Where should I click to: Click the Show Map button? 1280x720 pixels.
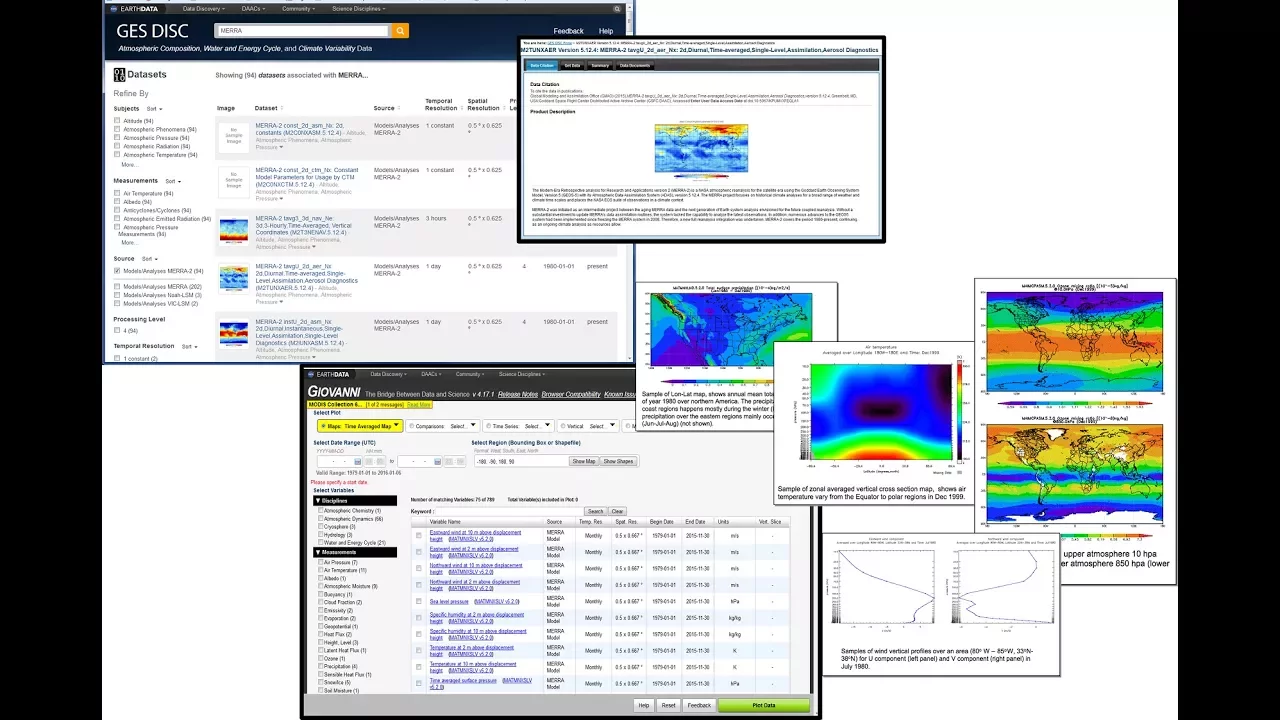[584, 461]
